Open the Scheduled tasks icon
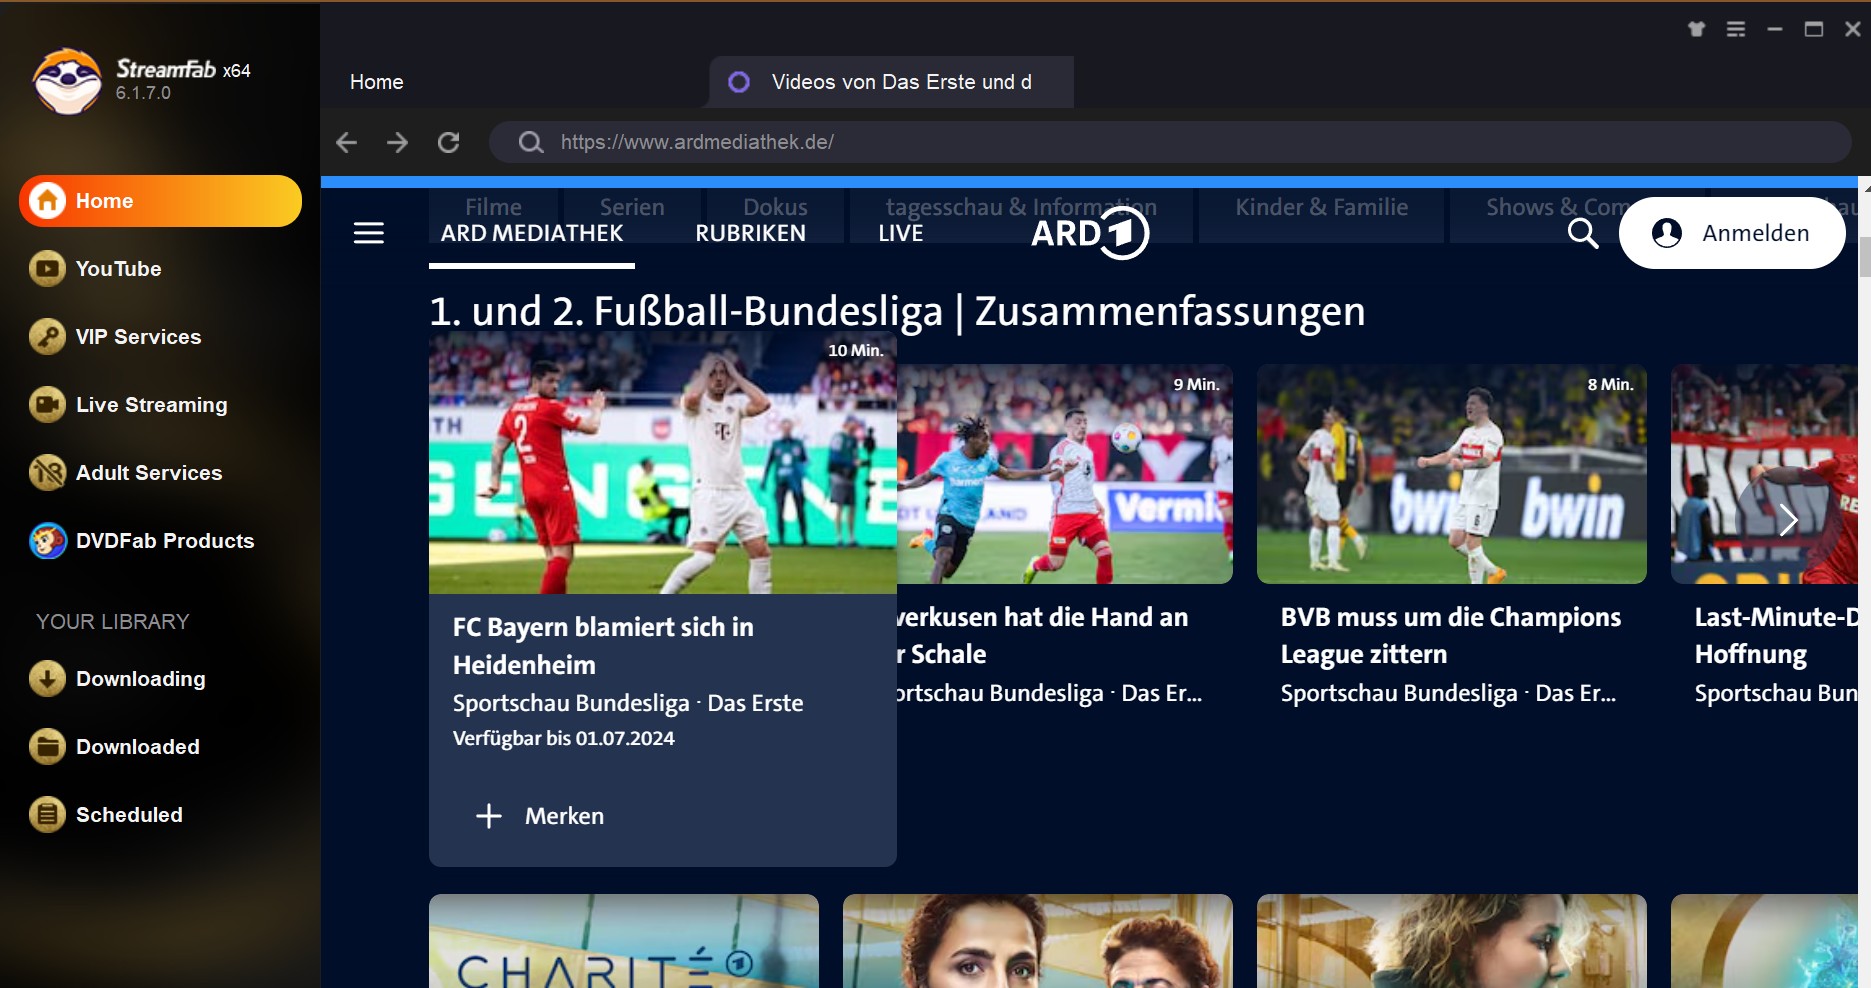Image resolution: width=1871 pixels, height=988 pixels. (x=47, y=815)
